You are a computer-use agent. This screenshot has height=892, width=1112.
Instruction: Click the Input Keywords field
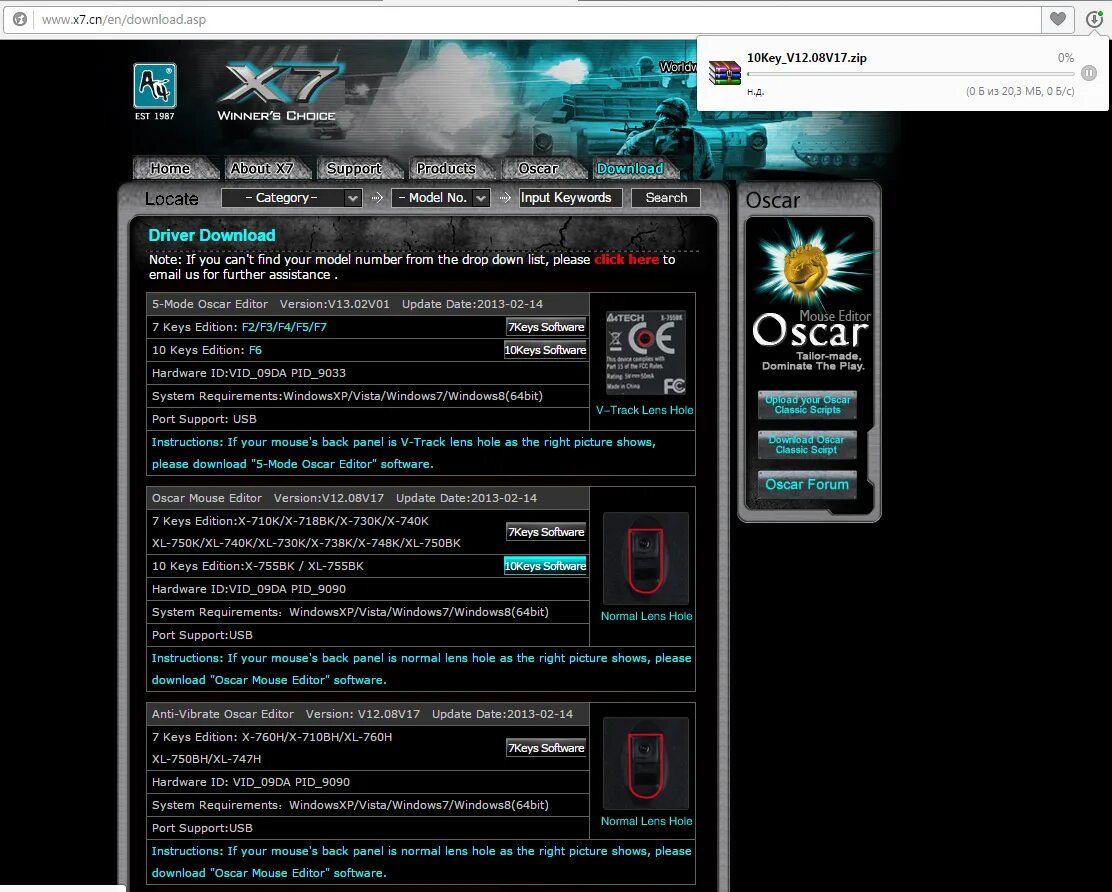click(x=570, y=198)
